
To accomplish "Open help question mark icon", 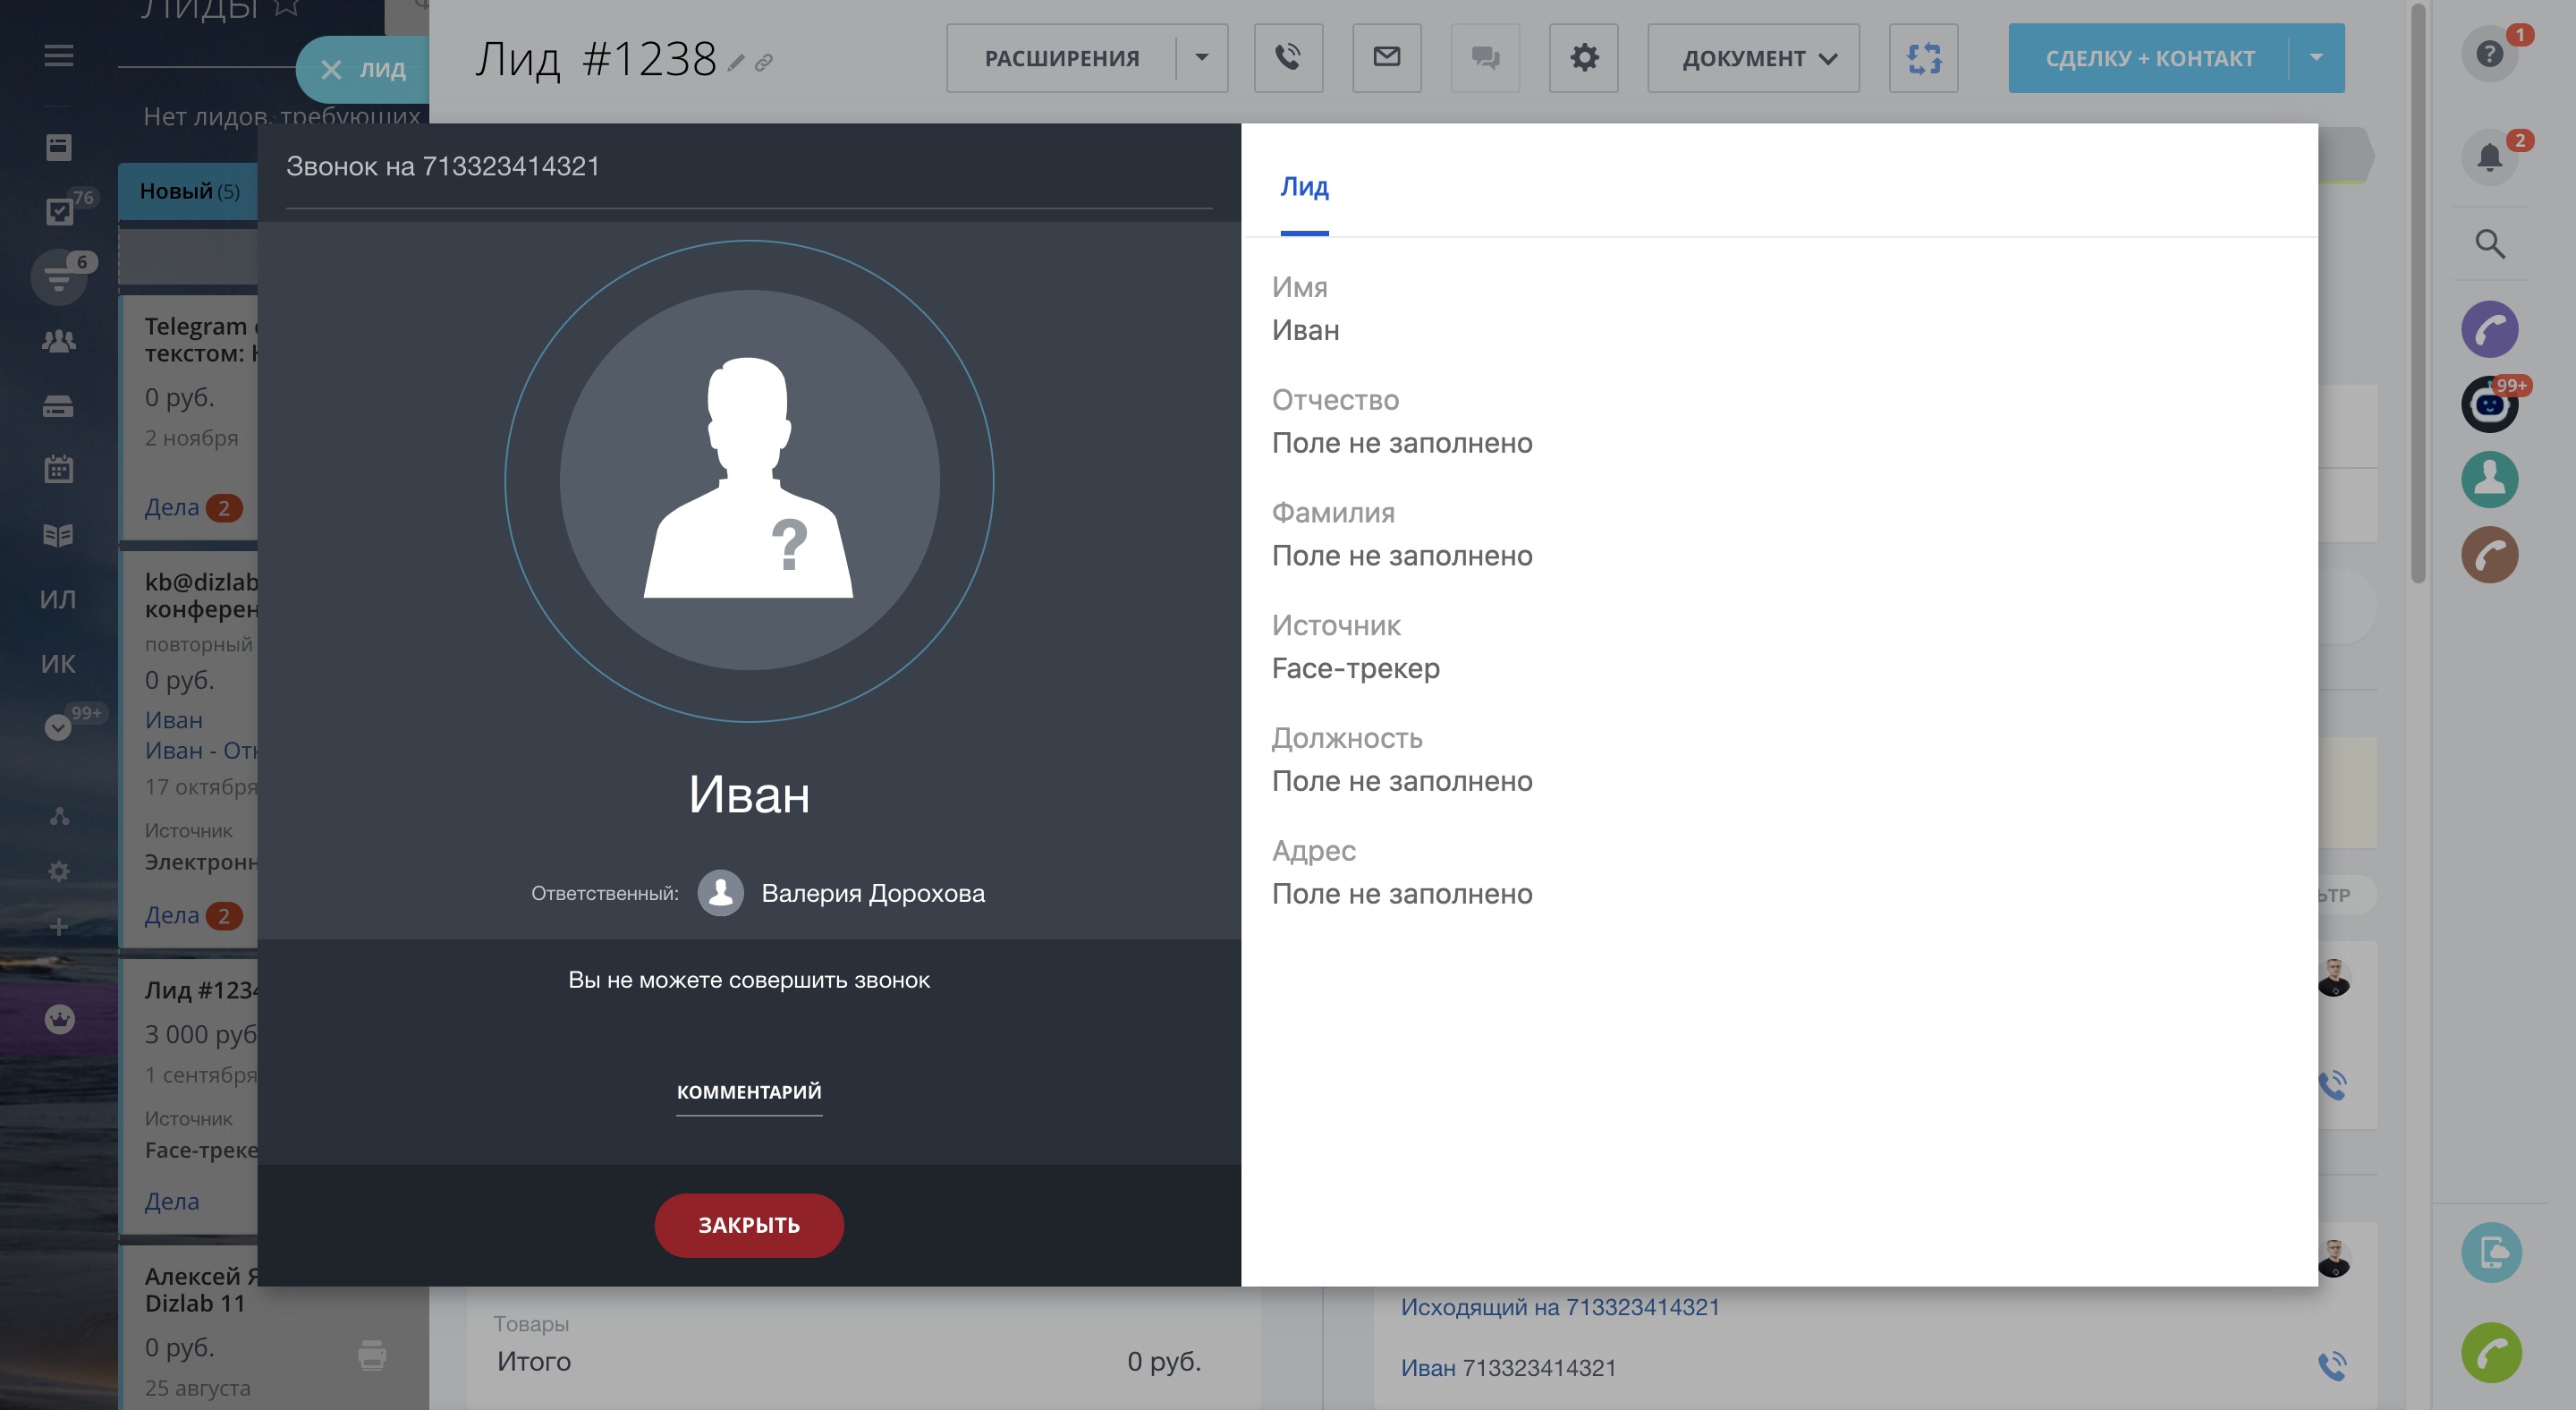I will pos(2489,53).
